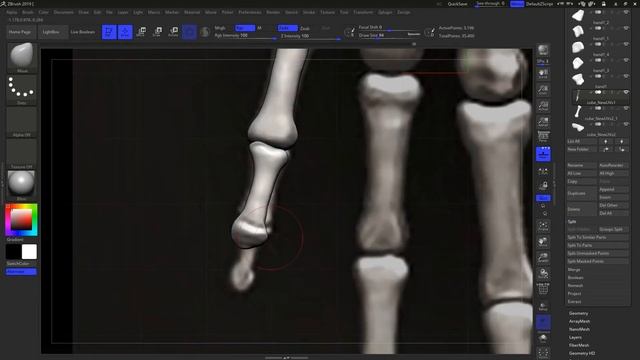
Task: Expand the Merge section
Action: coord(573,270)
